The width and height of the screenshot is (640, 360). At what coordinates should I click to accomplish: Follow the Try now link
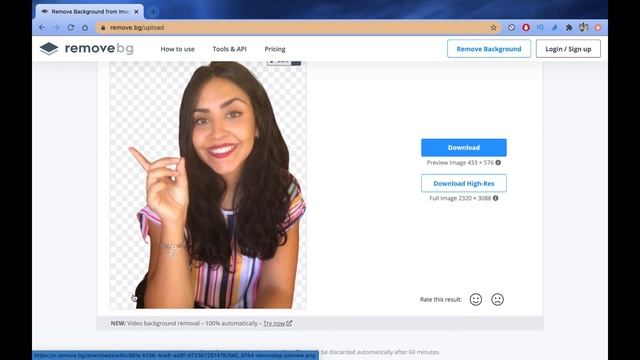(278, 323)
